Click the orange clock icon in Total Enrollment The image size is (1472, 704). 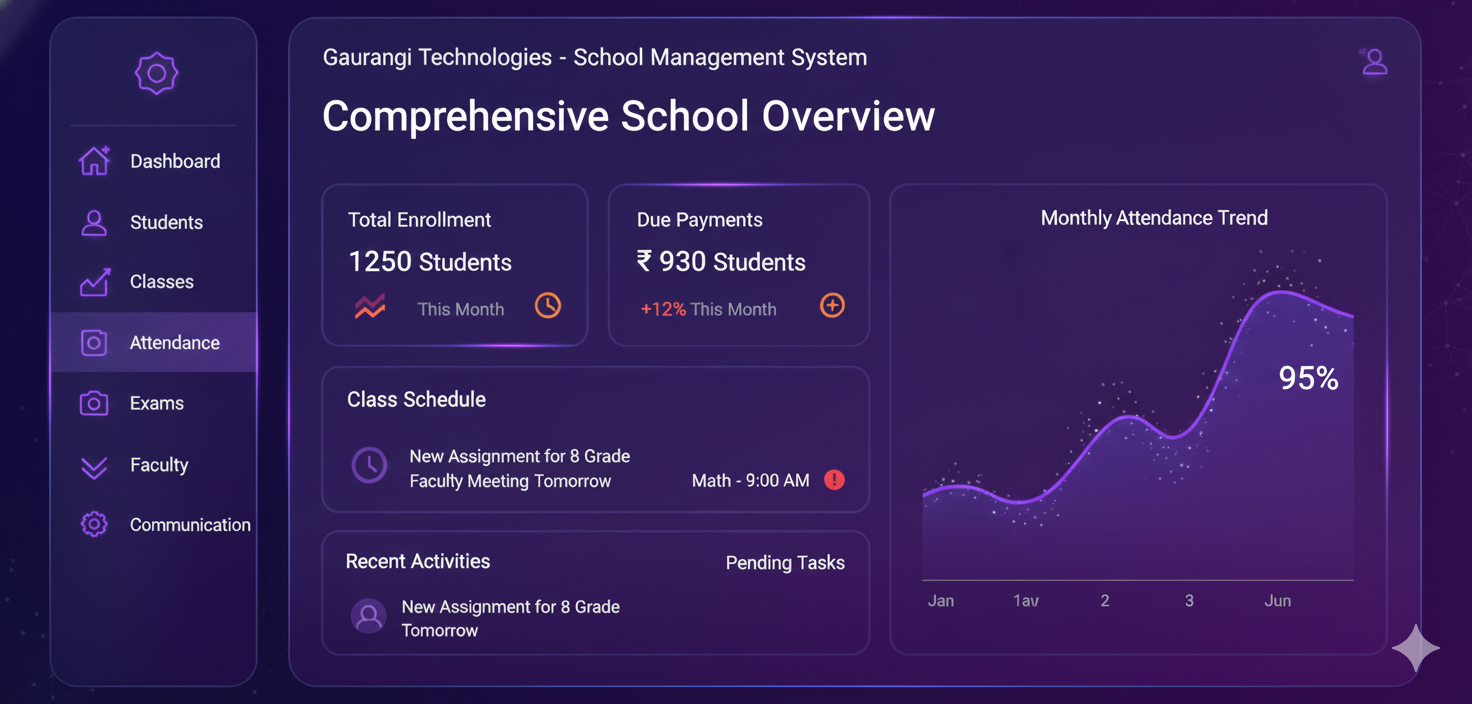548,306
